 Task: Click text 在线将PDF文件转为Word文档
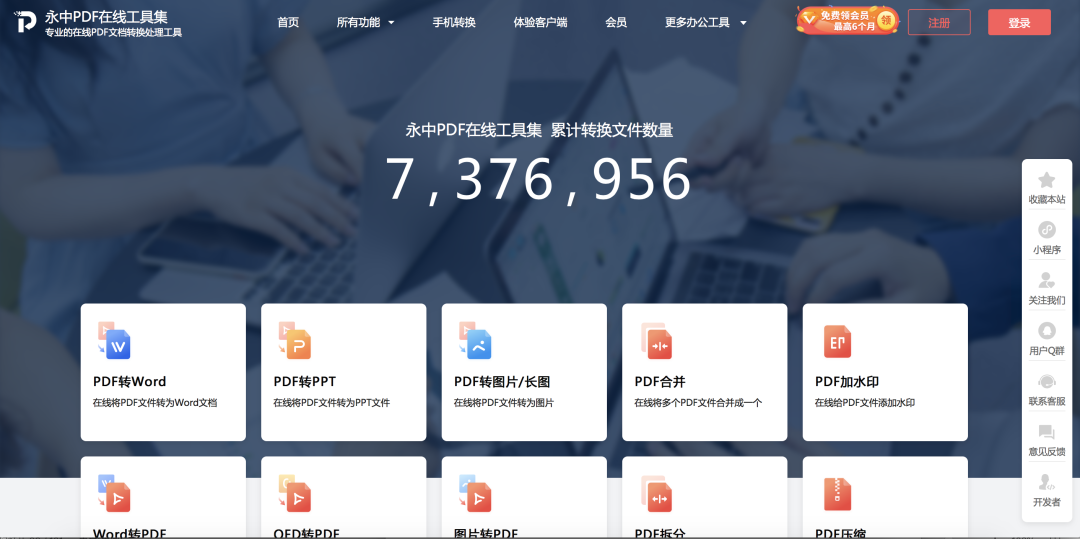tap(155, 403)
